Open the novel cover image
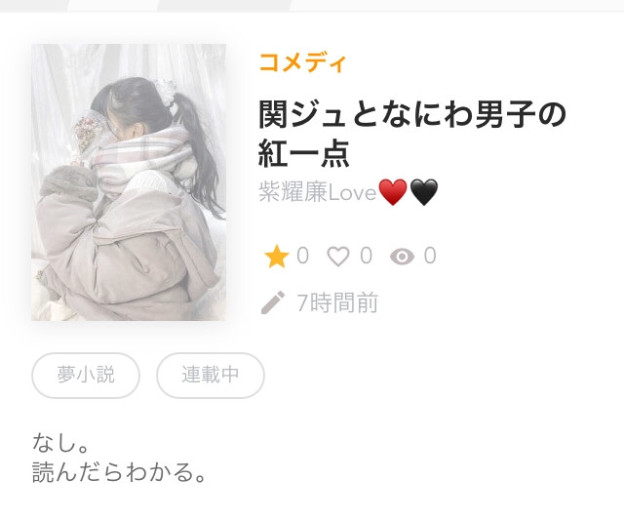This screenshot has height=520, width=624. 129,182
